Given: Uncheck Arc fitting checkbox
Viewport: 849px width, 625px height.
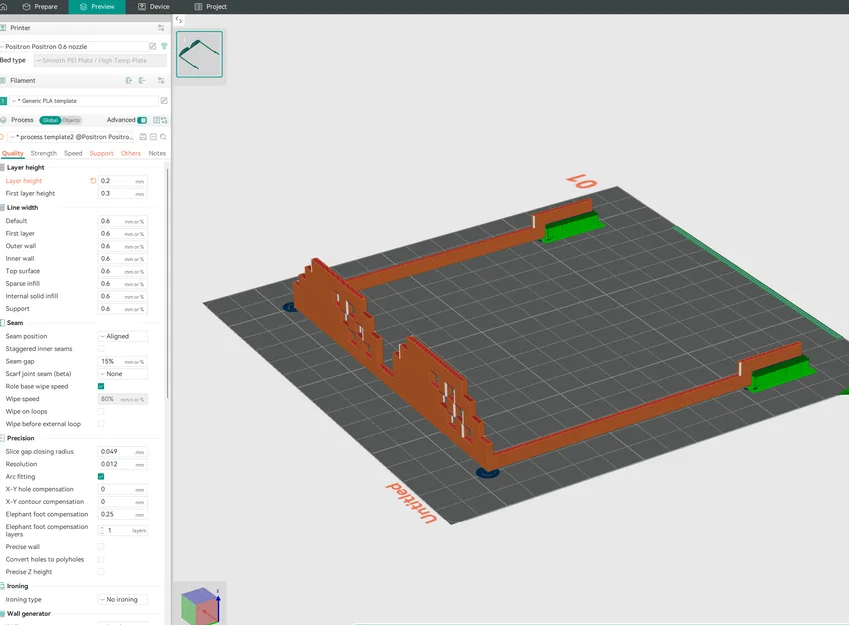Looking at the screenshot, I should pos(101,477).
